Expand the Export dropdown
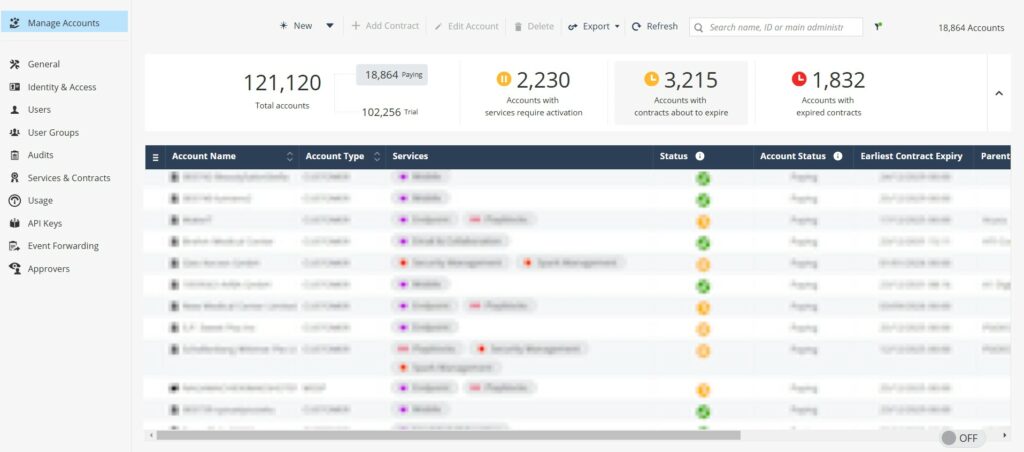Screen dimensions: 1024x452 617,27
